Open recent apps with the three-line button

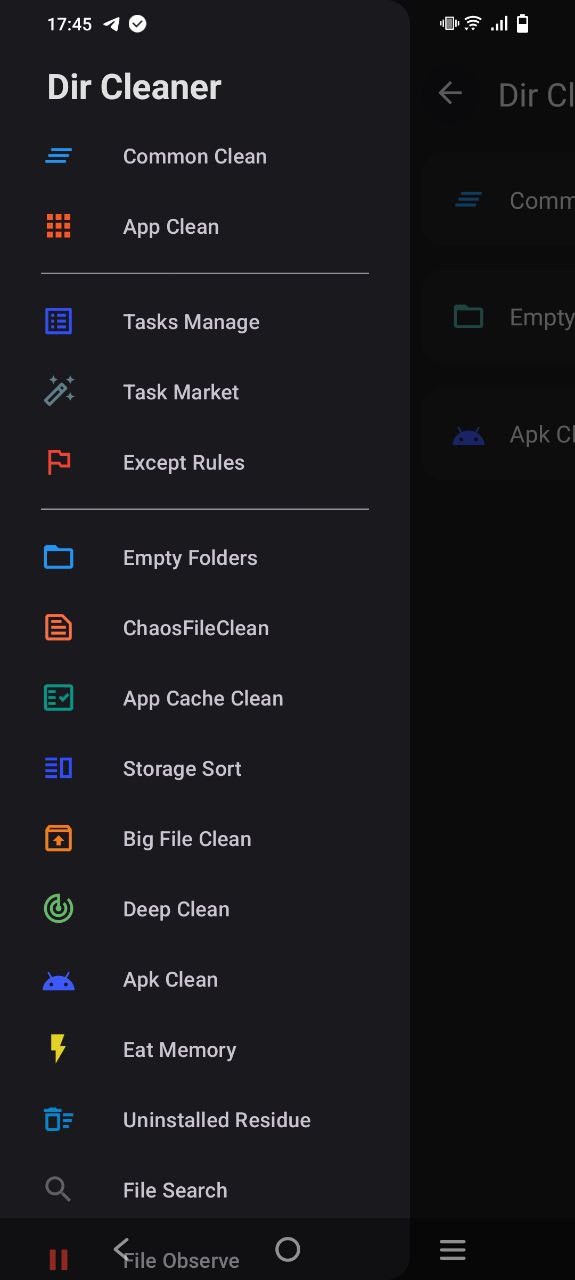(453, 1250)
